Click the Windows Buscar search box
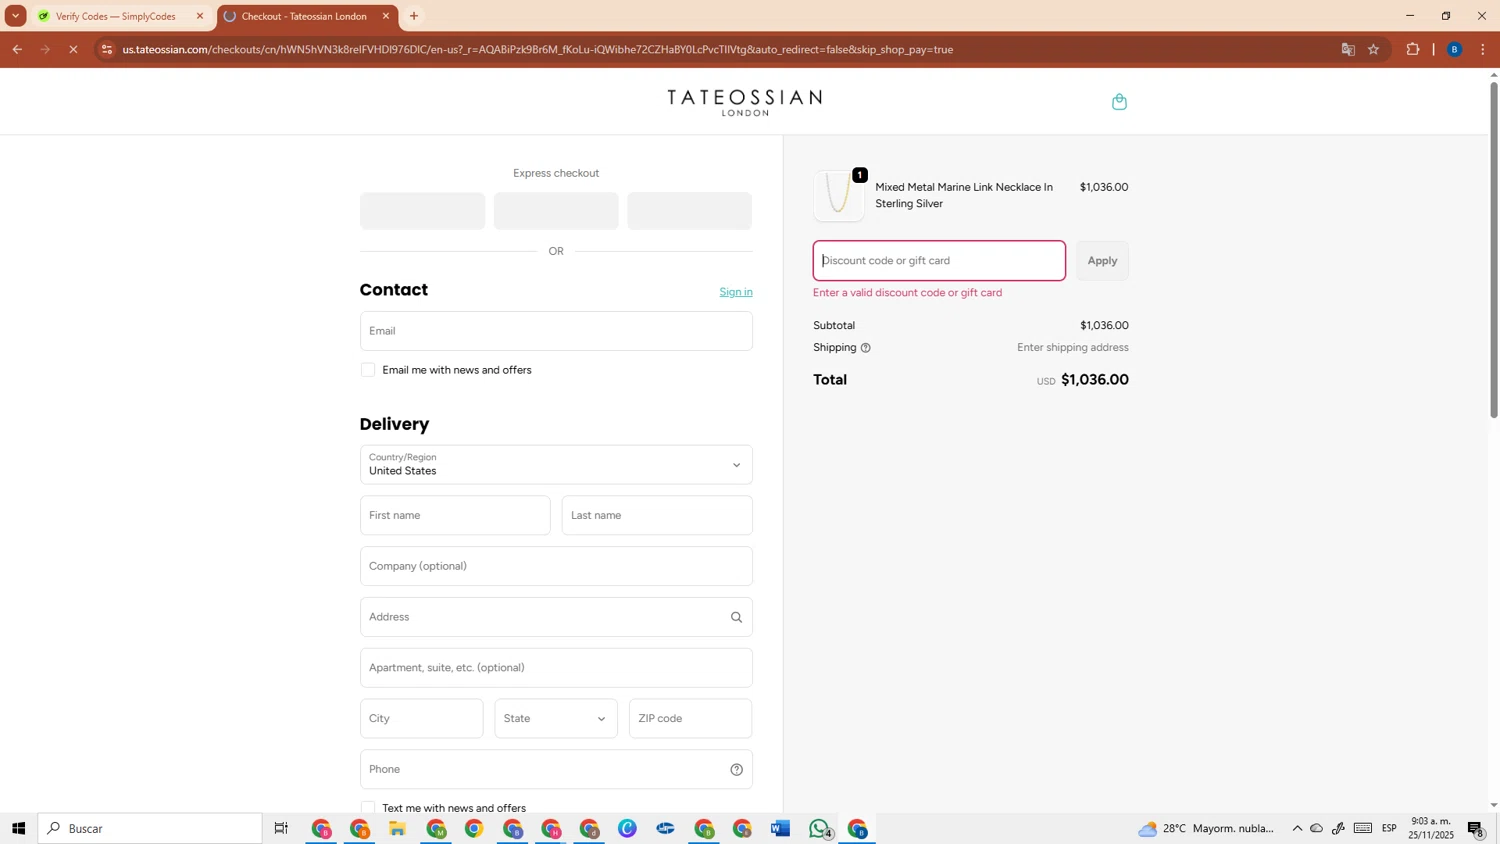 coord(150,828)
